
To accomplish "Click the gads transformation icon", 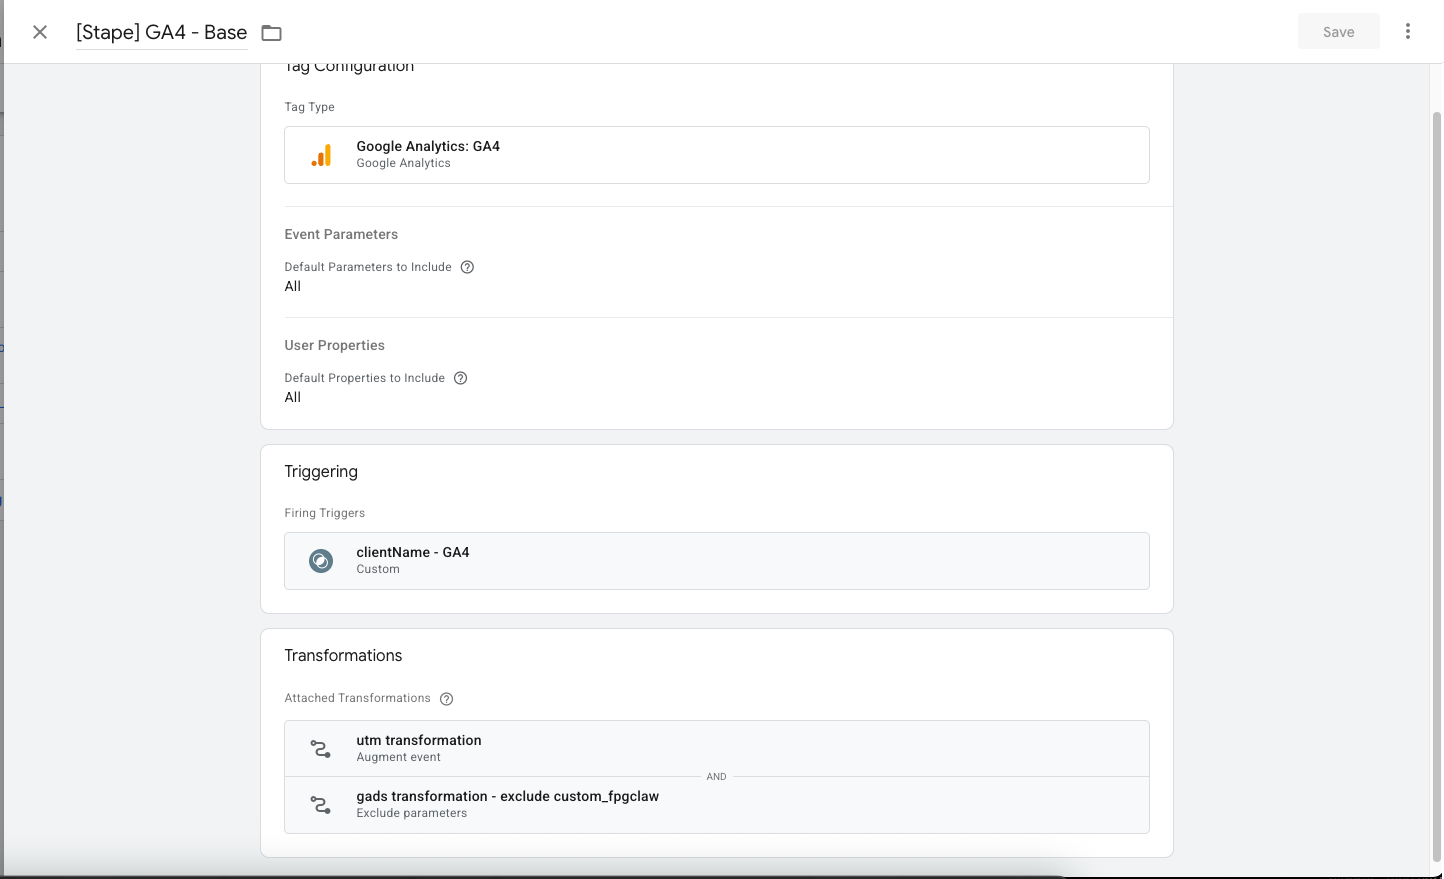I will [x=321, y=805].
